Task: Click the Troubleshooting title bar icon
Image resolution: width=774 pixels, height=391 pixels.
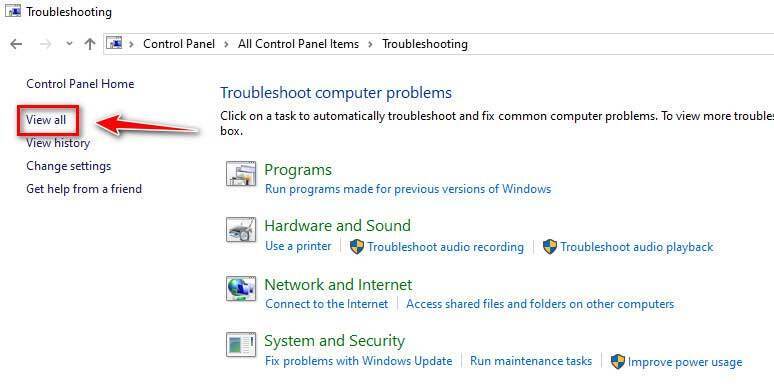Action: click(13, 11)
